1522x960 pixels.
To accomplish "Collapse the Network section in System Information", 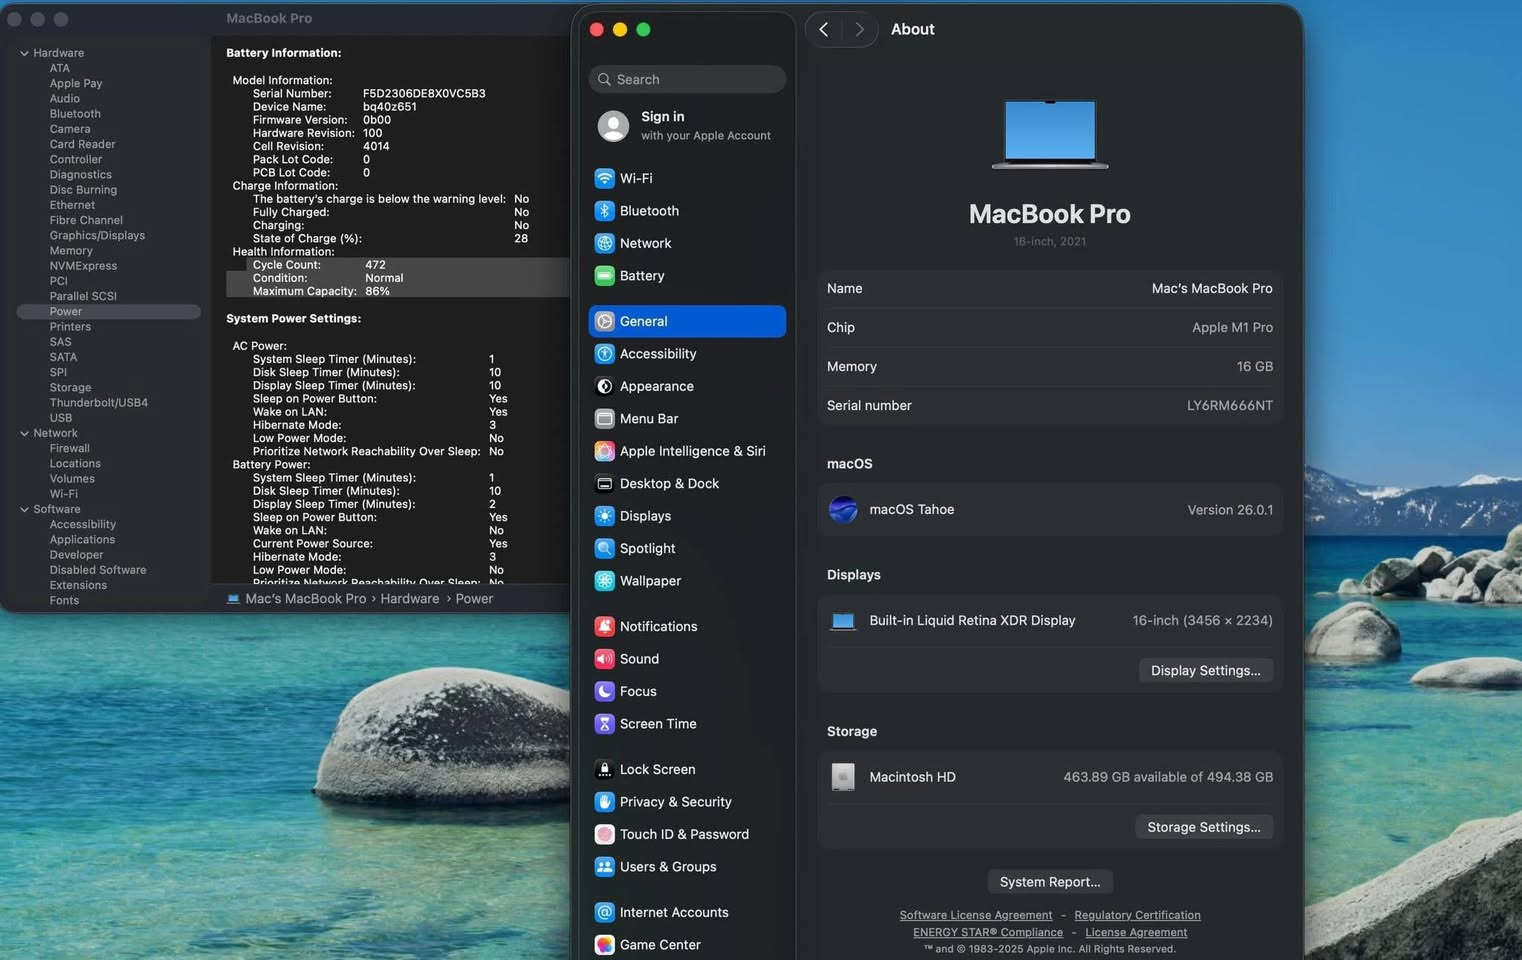I will click(x=24, y=433).
